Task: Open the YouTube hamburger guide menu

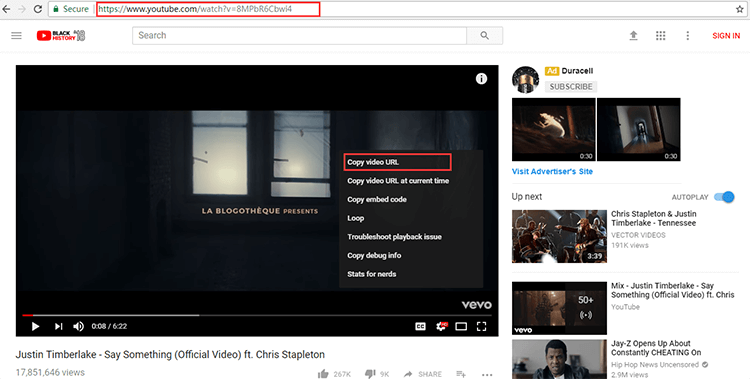Action: pos(16,35)
